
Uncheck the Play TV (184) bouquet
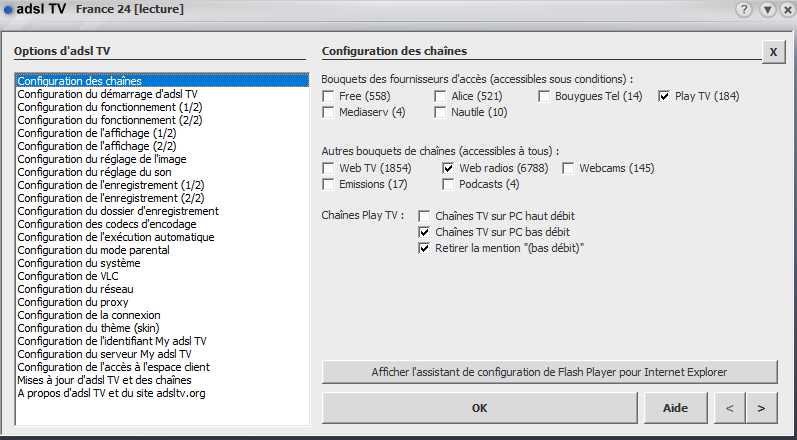665,97
